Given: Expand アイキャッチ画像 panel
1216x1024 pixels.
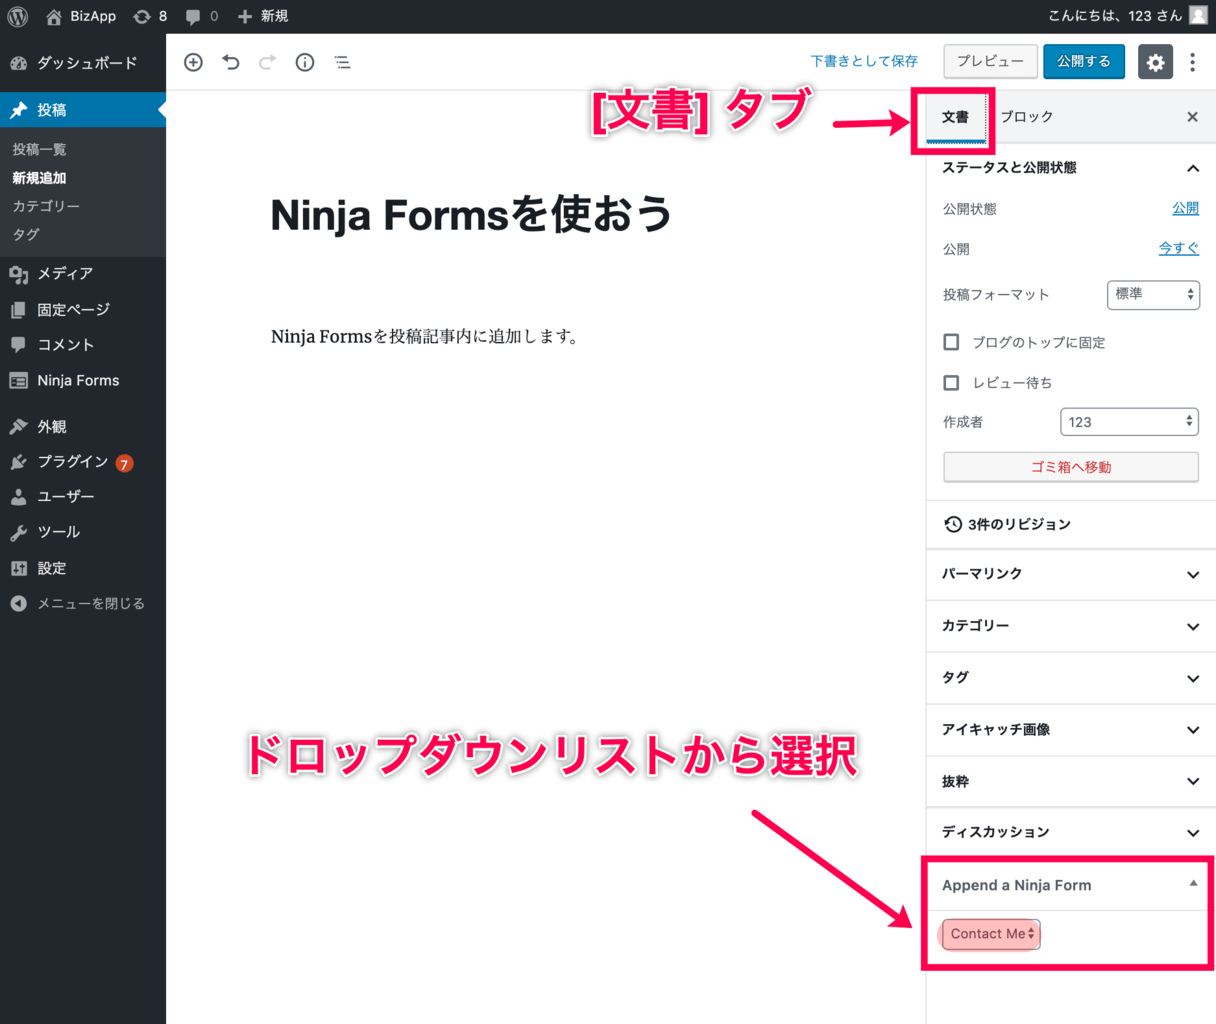Looking at the screenshot, I should (x=1071, y=730).
